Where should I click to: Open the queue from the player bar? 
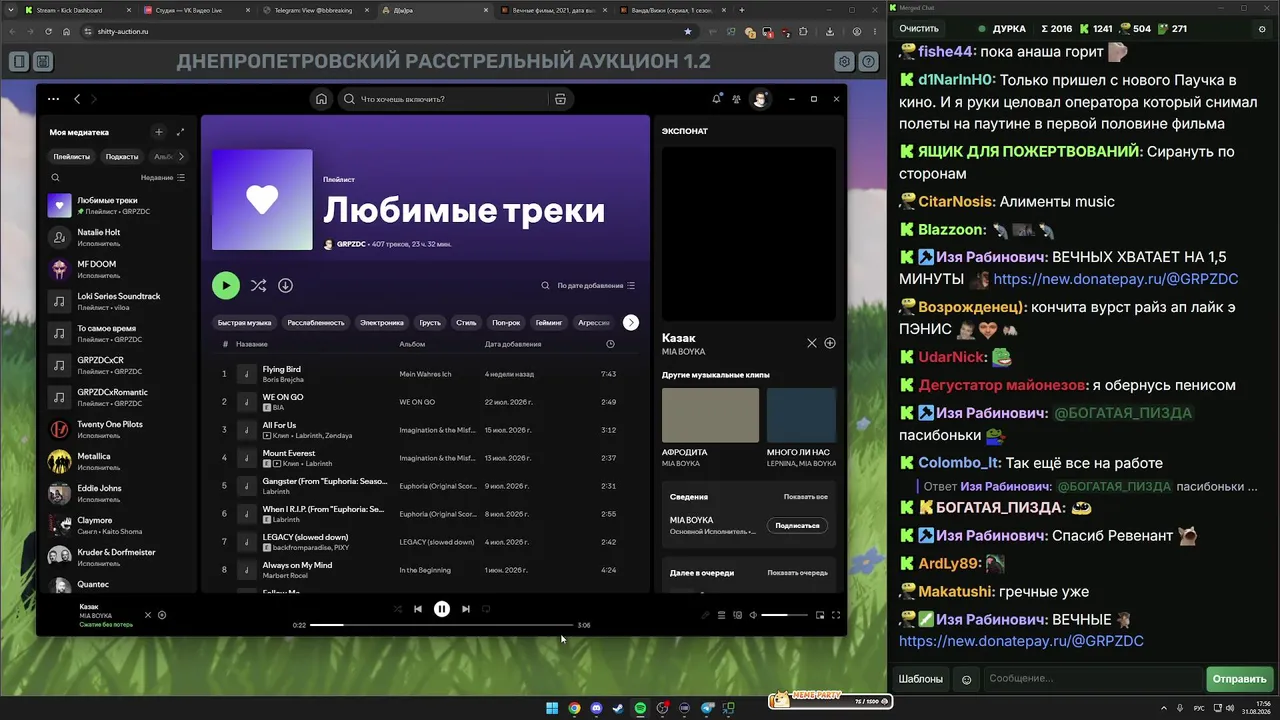(721, 615)
